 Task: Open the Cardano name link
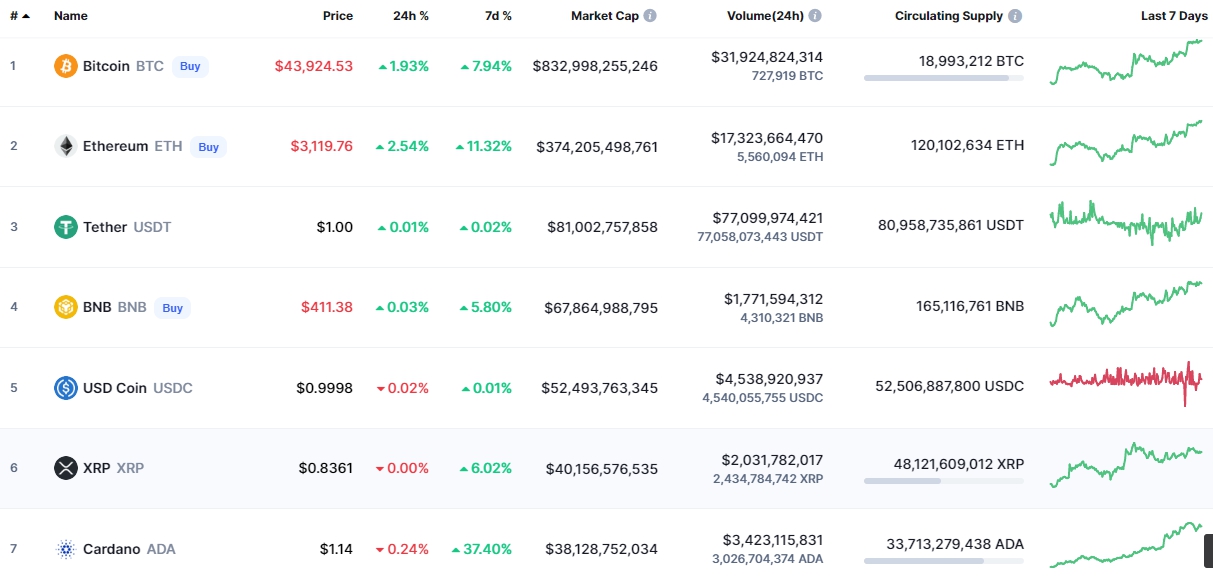(x=112, y=548)
